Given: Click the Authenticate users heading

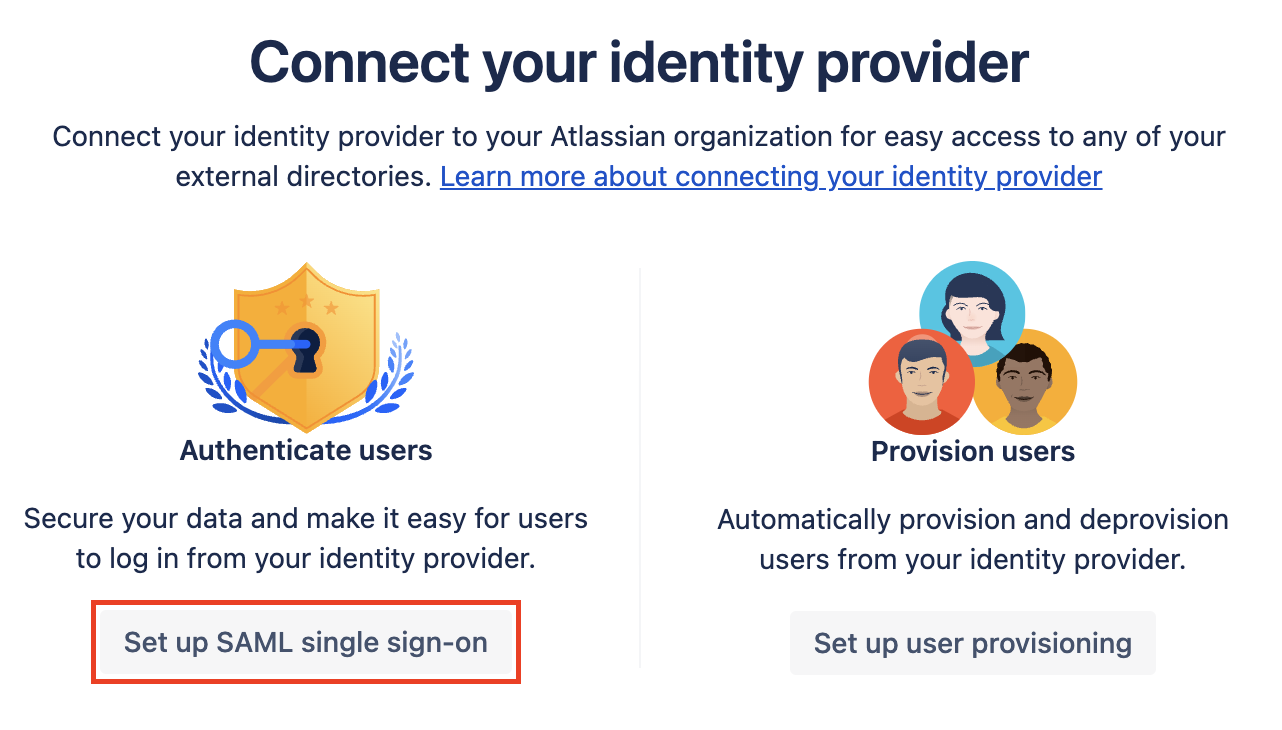Looking at the screenshot, I should 306,450.
